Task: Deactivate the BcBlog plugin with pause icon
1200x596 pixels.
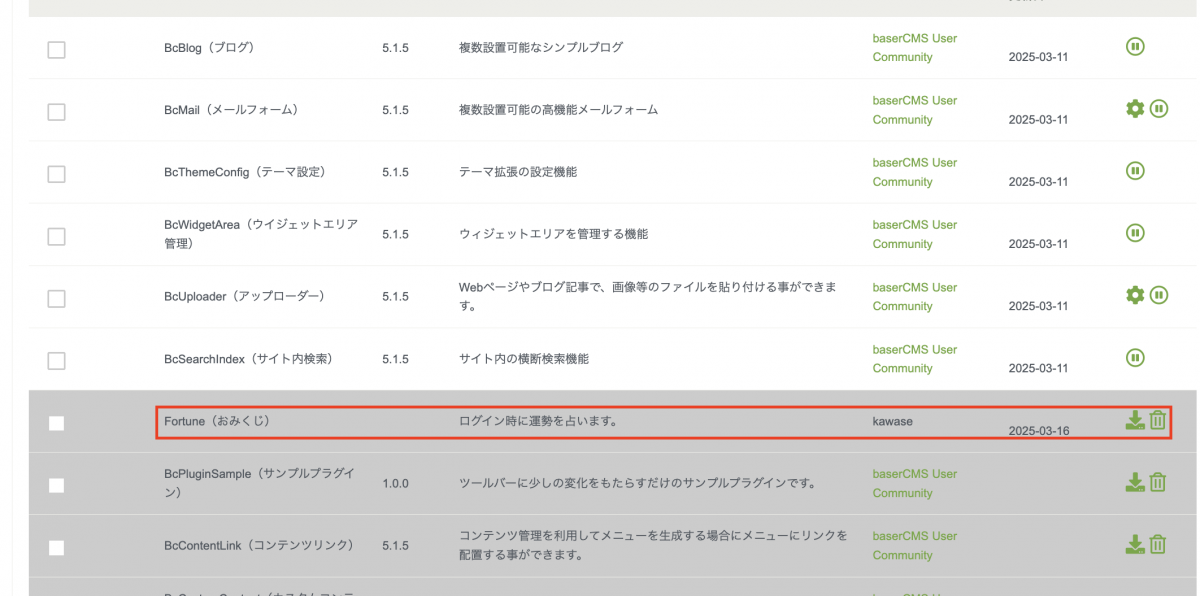Action: point(1135,46)
